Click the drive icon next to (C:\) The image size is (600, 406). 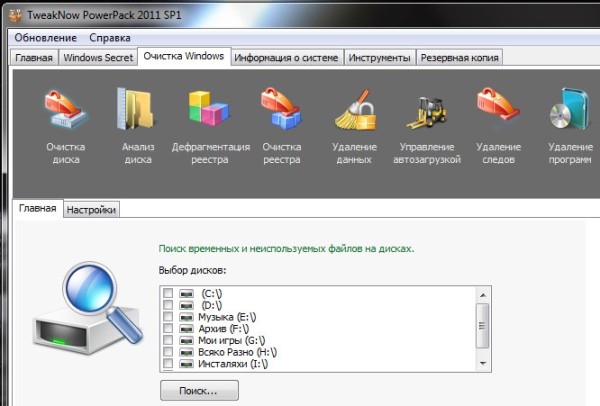click(186, 293)
